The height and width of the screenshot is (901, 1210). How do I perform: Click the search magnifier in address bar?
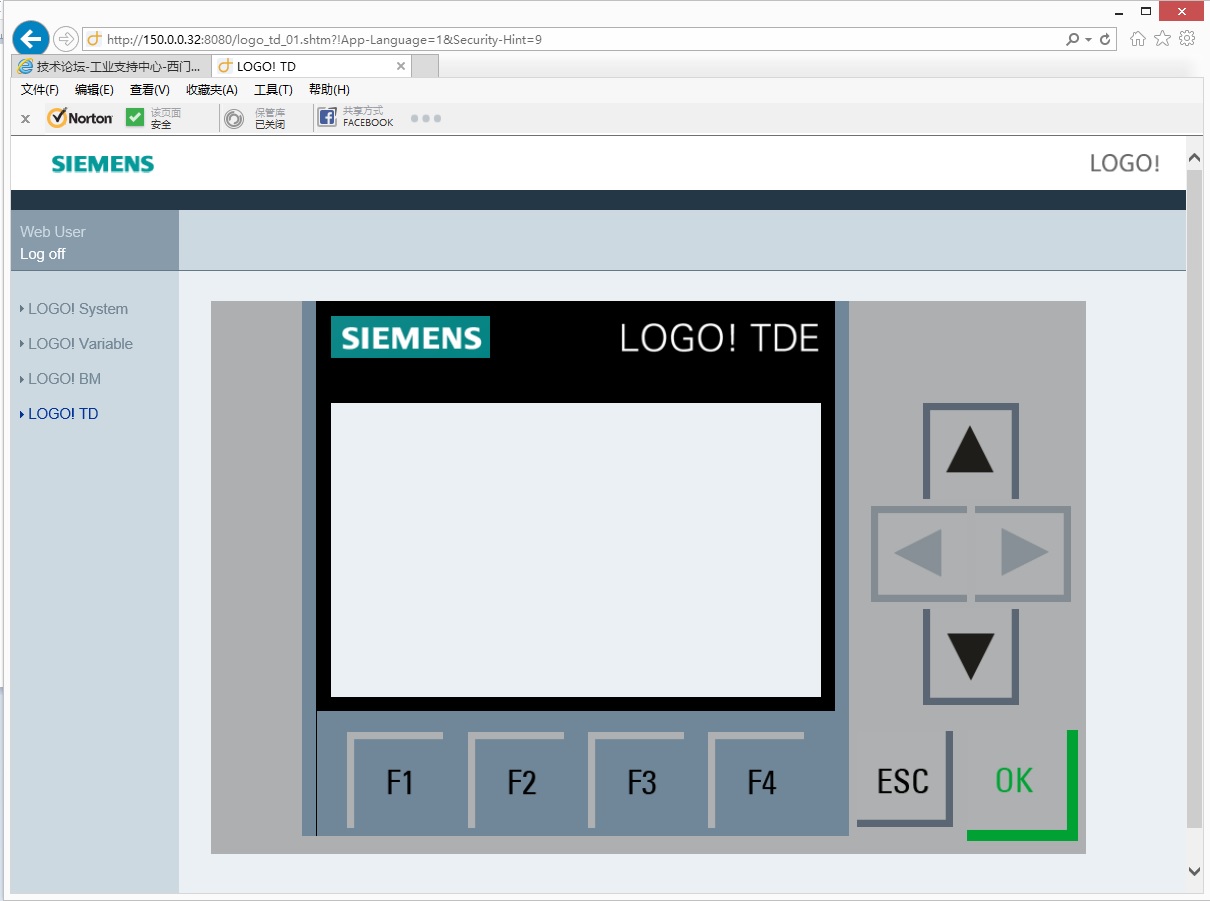tap(1073, 40)
